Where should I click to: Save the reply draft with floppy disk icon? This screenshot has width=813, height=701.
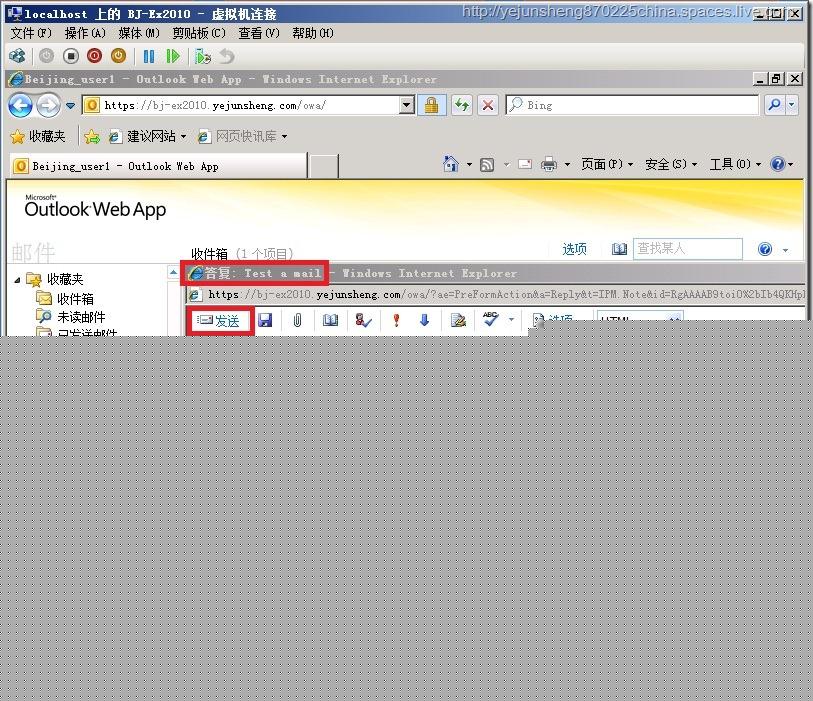265,320
